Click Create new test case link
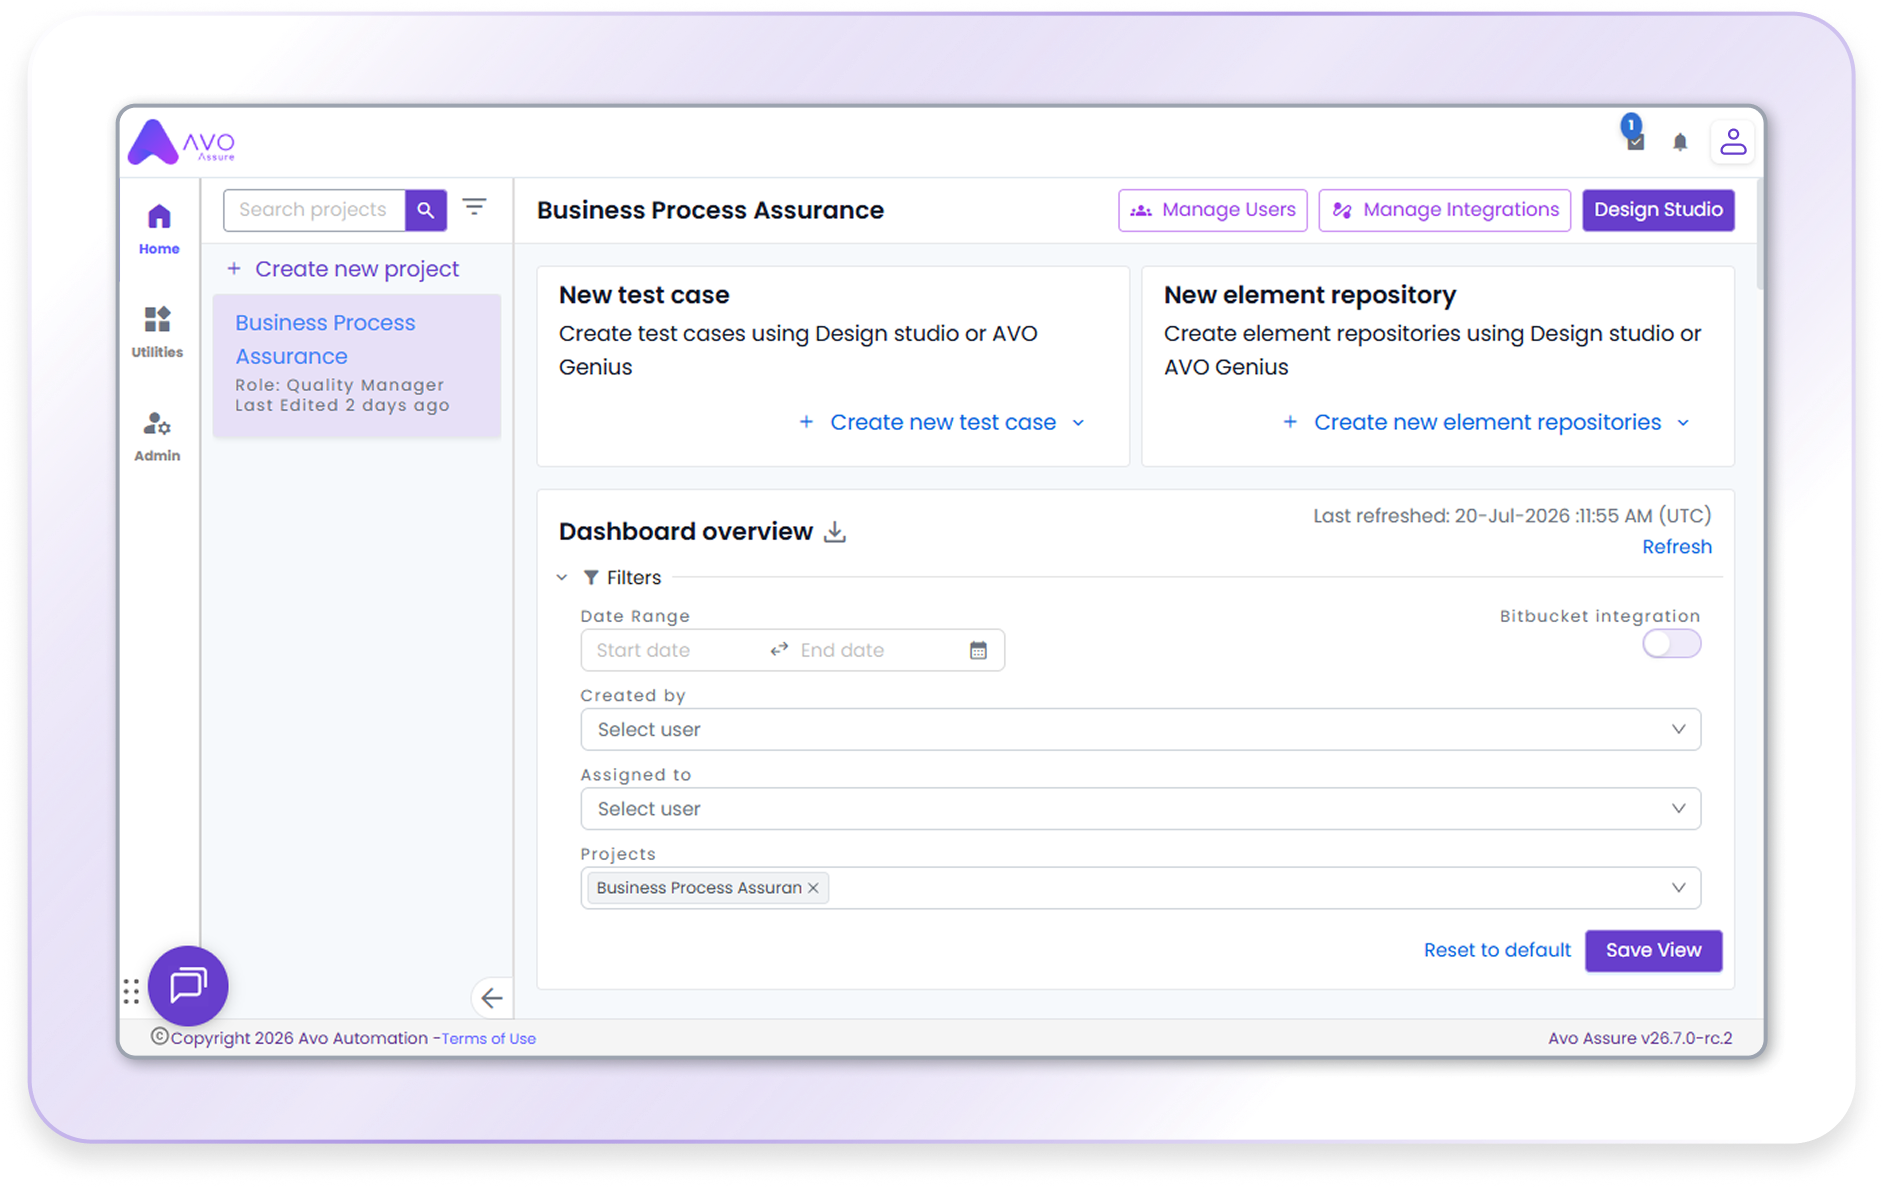Screen dimensions: 1884x1188 (943, 422)
